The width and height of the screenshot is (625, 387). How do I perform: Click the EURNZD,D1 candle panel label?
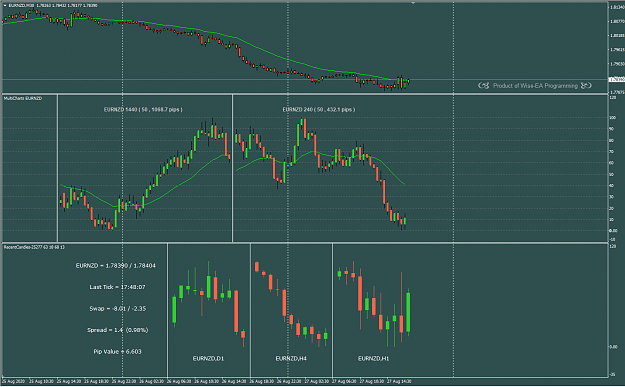click(208, 359)
